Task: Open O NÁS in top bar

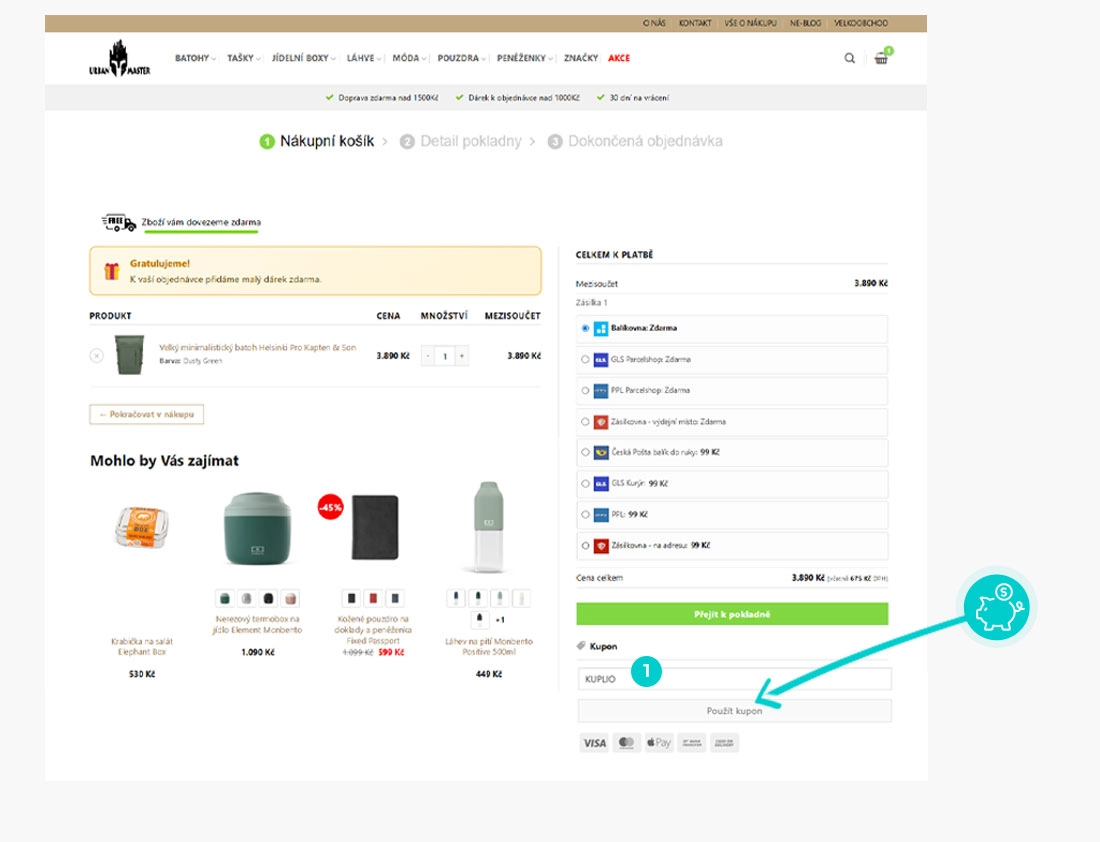Action: tap(654, 23)
